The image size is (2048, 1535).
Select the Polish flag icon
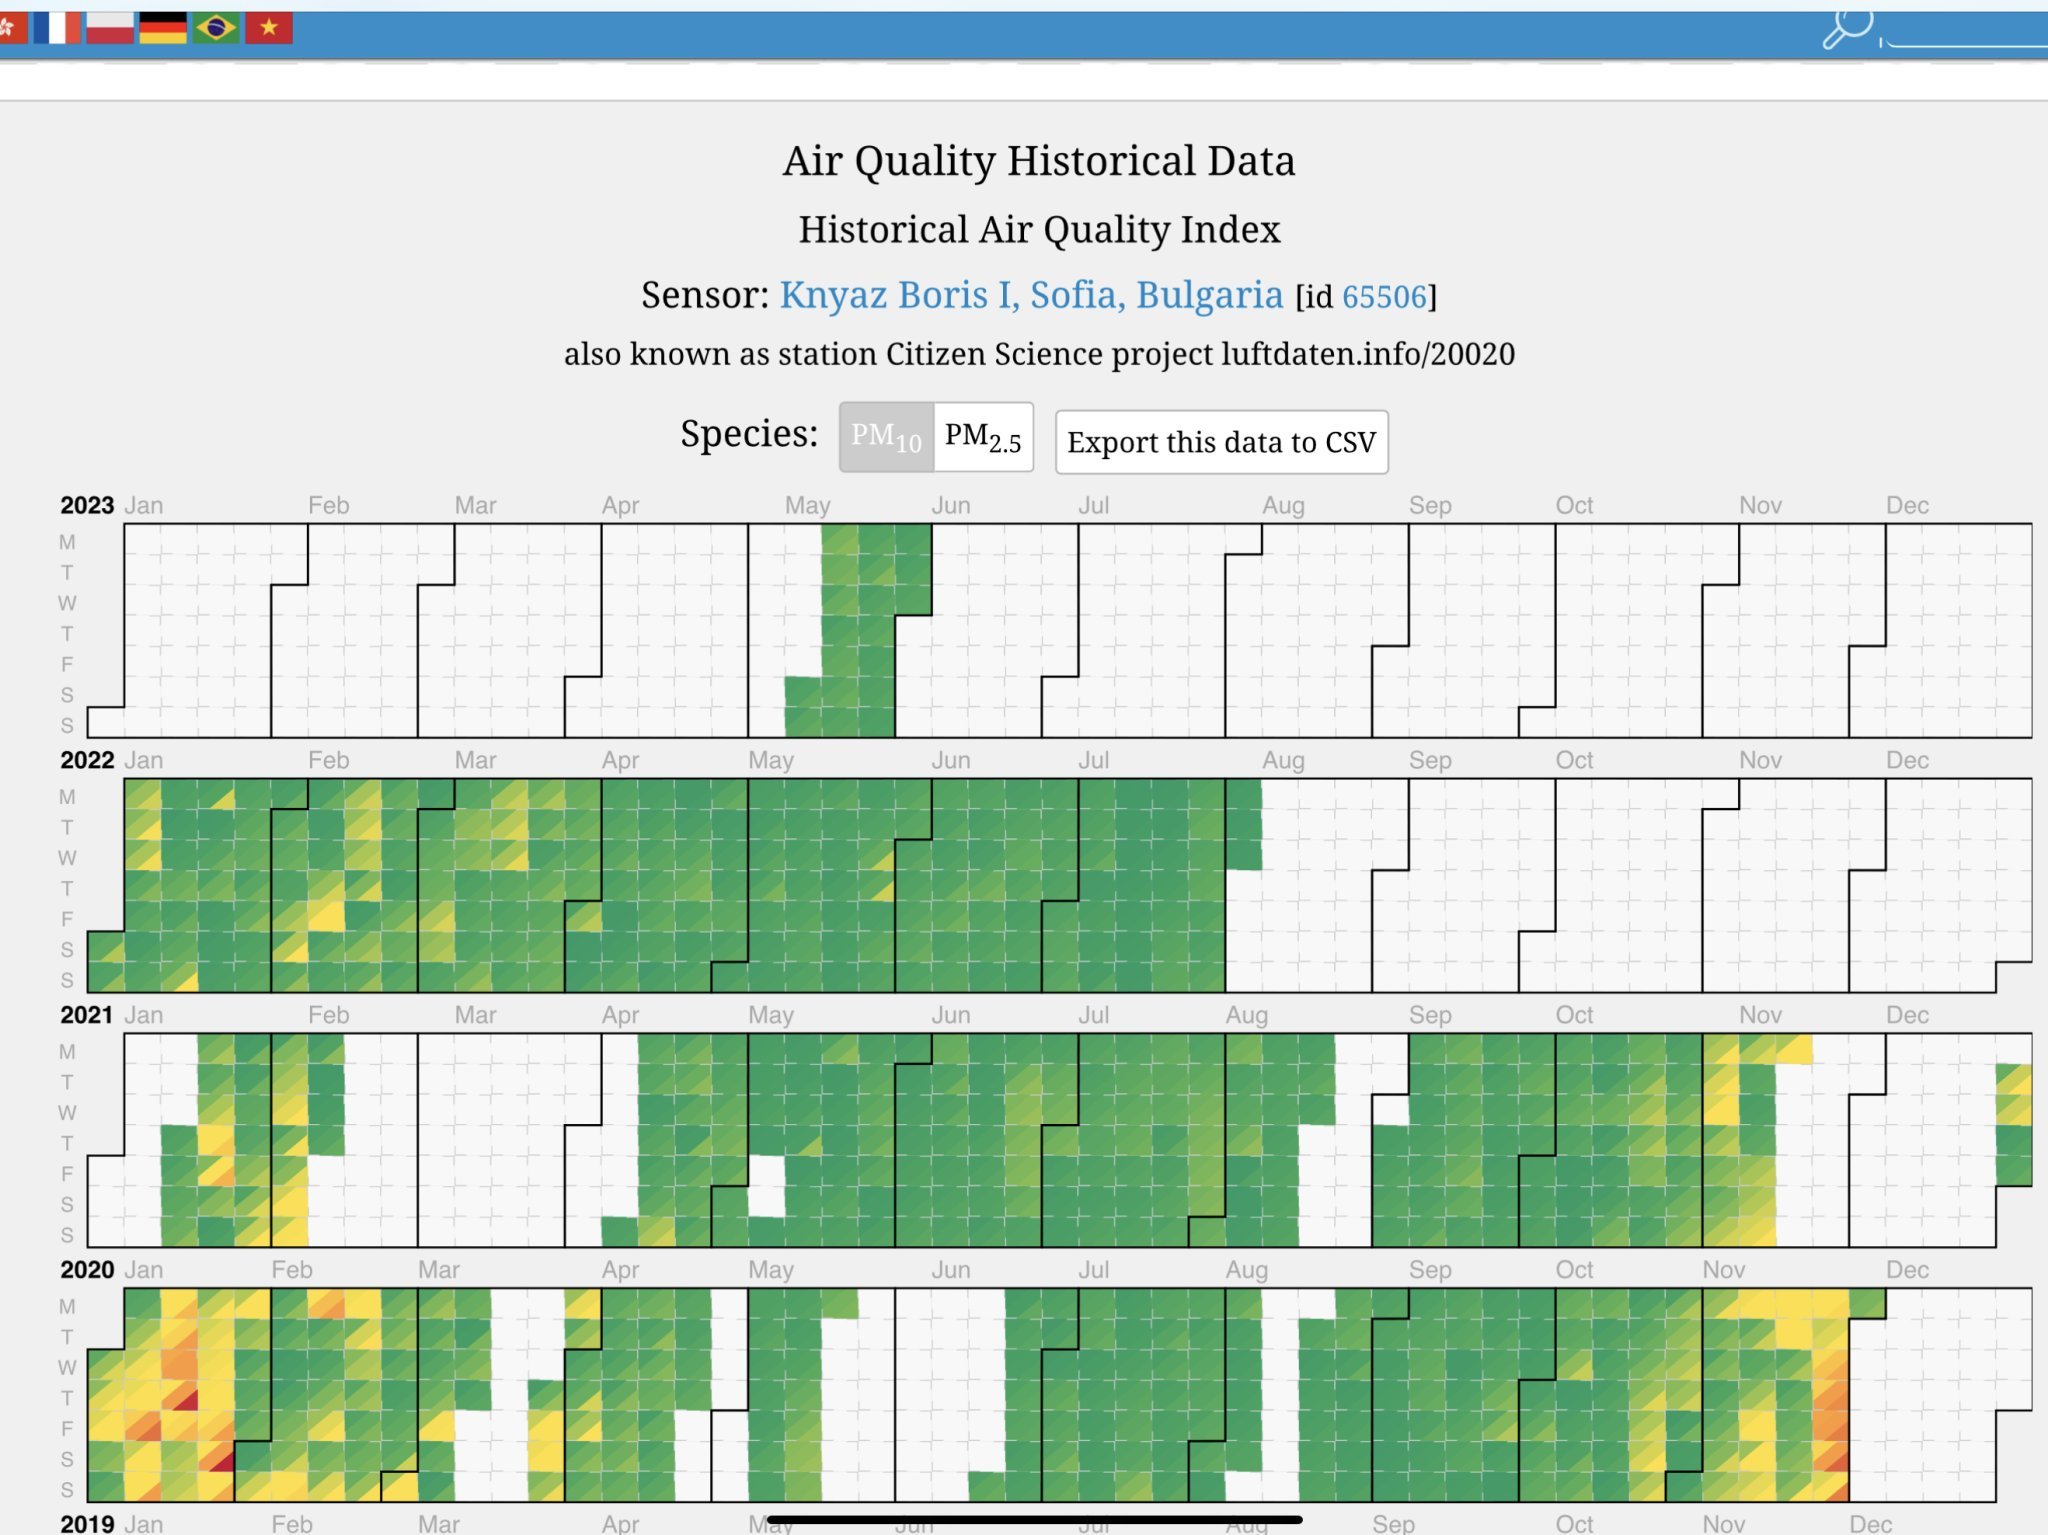point(109,28)
